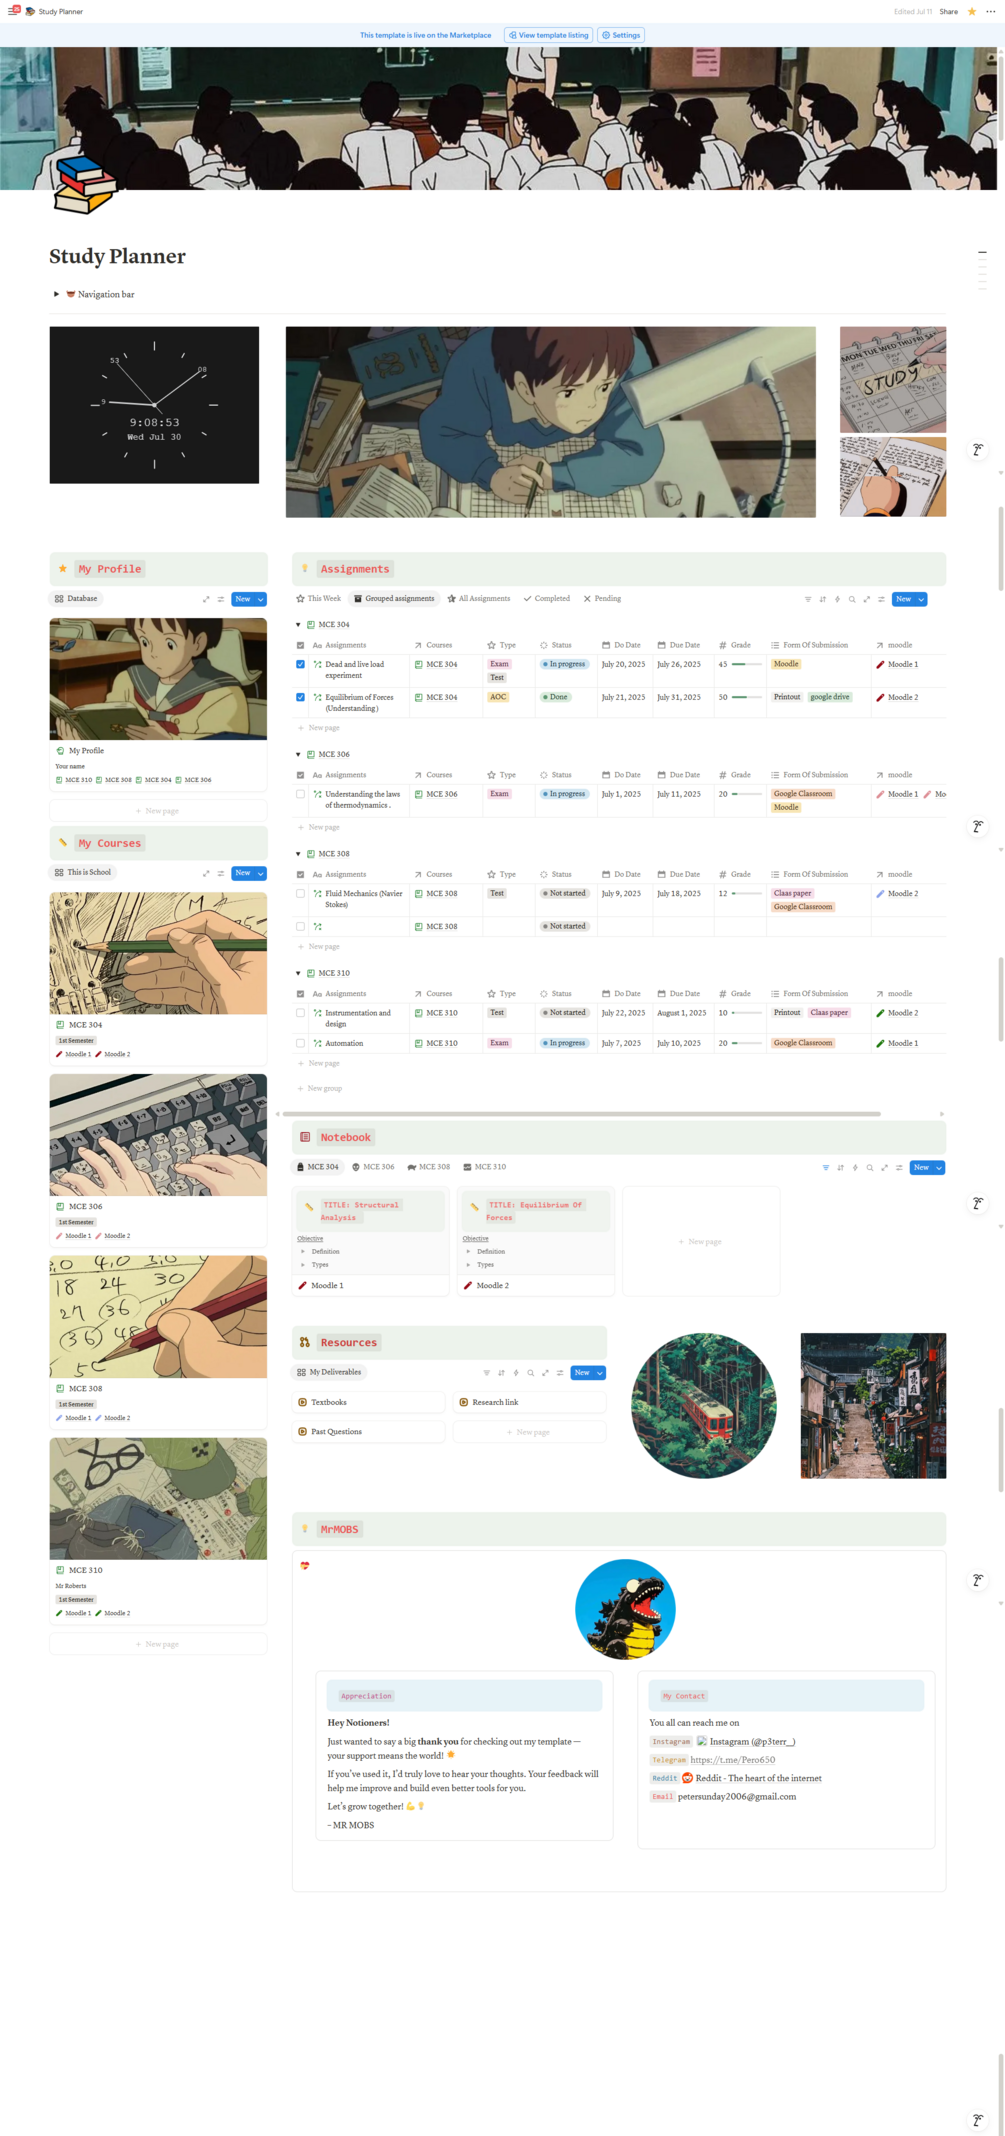
Task: Open the Telegram t.me/Pero650 link
Action: pos(733,1760)
